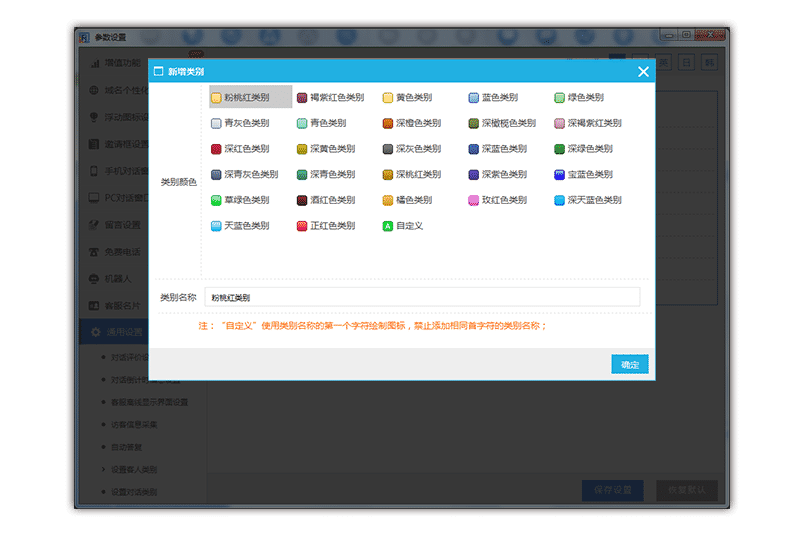Close the 新增类别 dialog
The width and height of the screenshot is (800, 534).
[643, 71]
